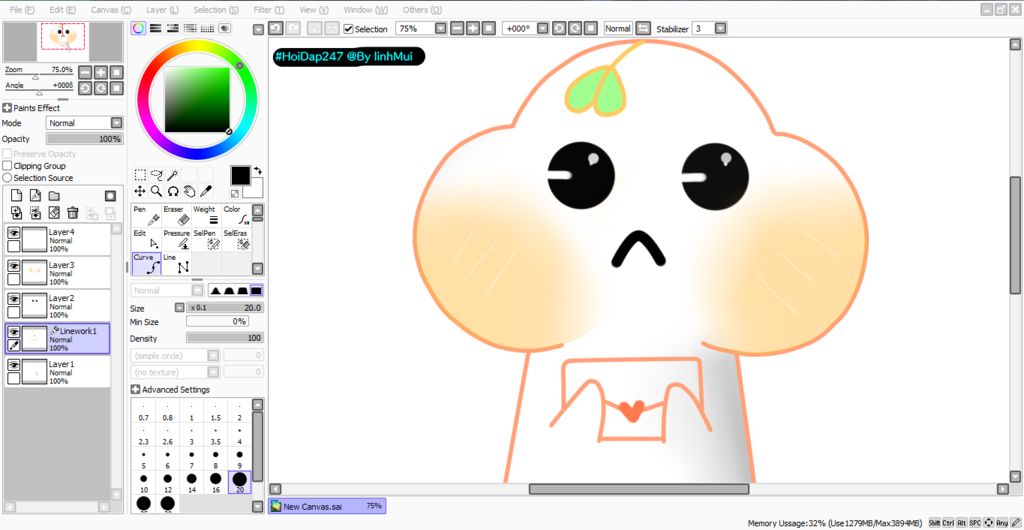
Task: Select the Color tool in linework tools
Action: [236, 215]
